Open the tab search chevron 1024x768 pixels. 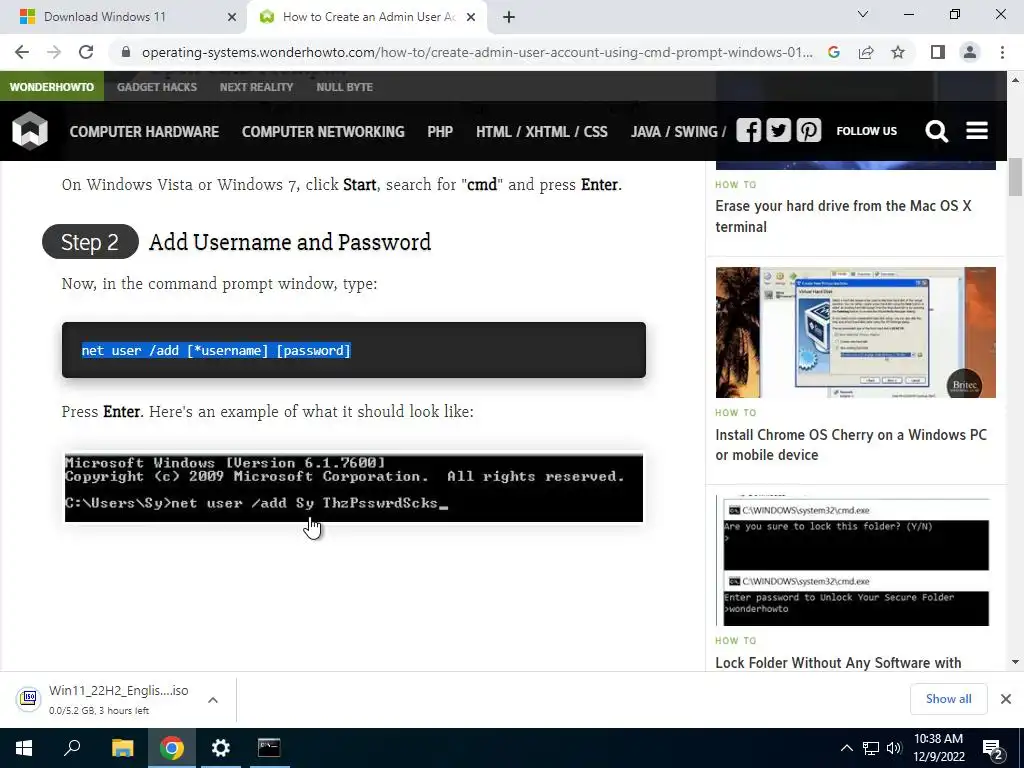click(863, 14)
